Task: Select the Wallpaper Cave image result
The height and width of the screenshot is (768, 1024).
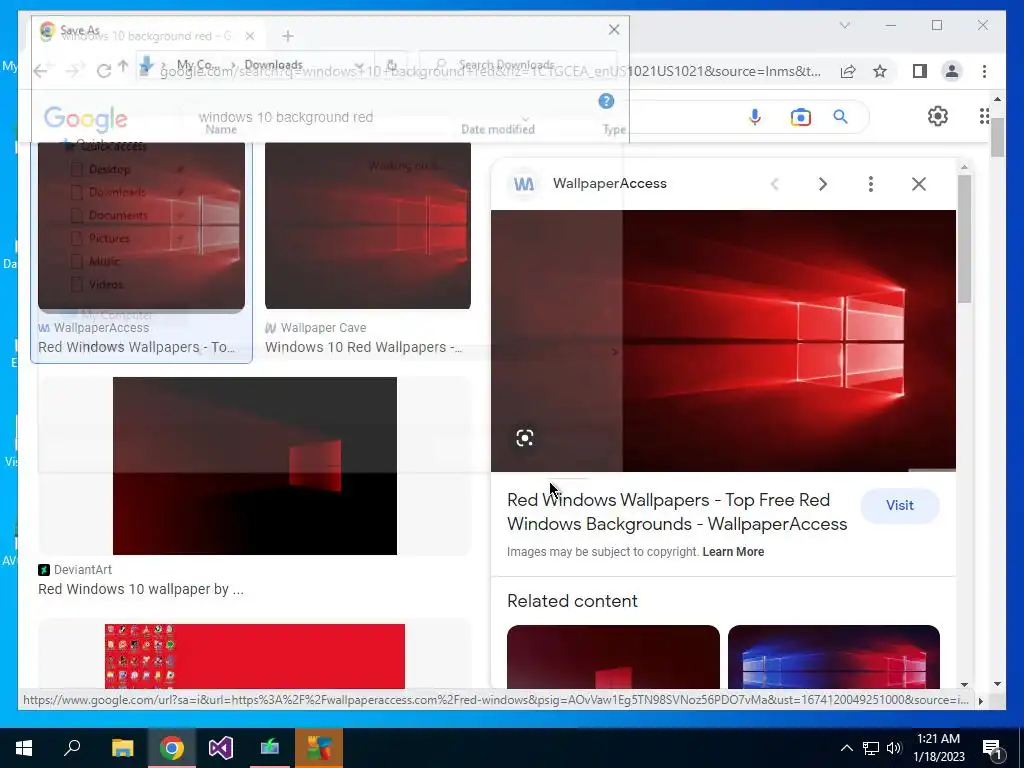Action: point(368,225)
